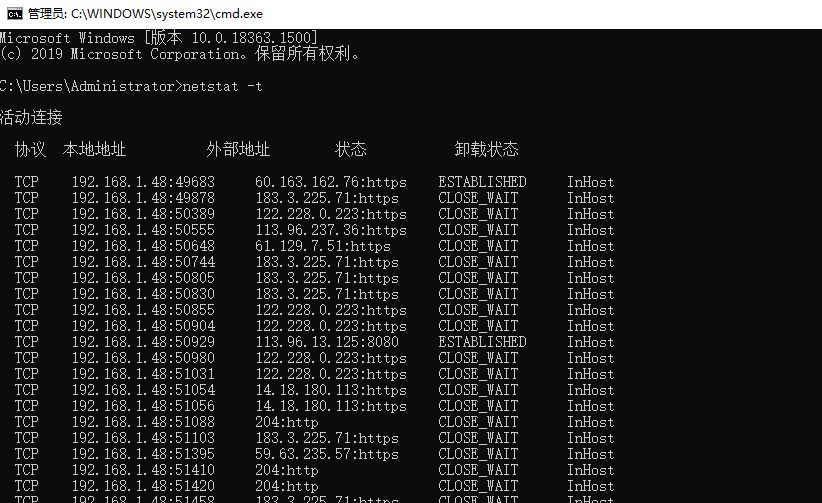Click CLOSE_WAIT in the port 49878 row

click(478, 198)
